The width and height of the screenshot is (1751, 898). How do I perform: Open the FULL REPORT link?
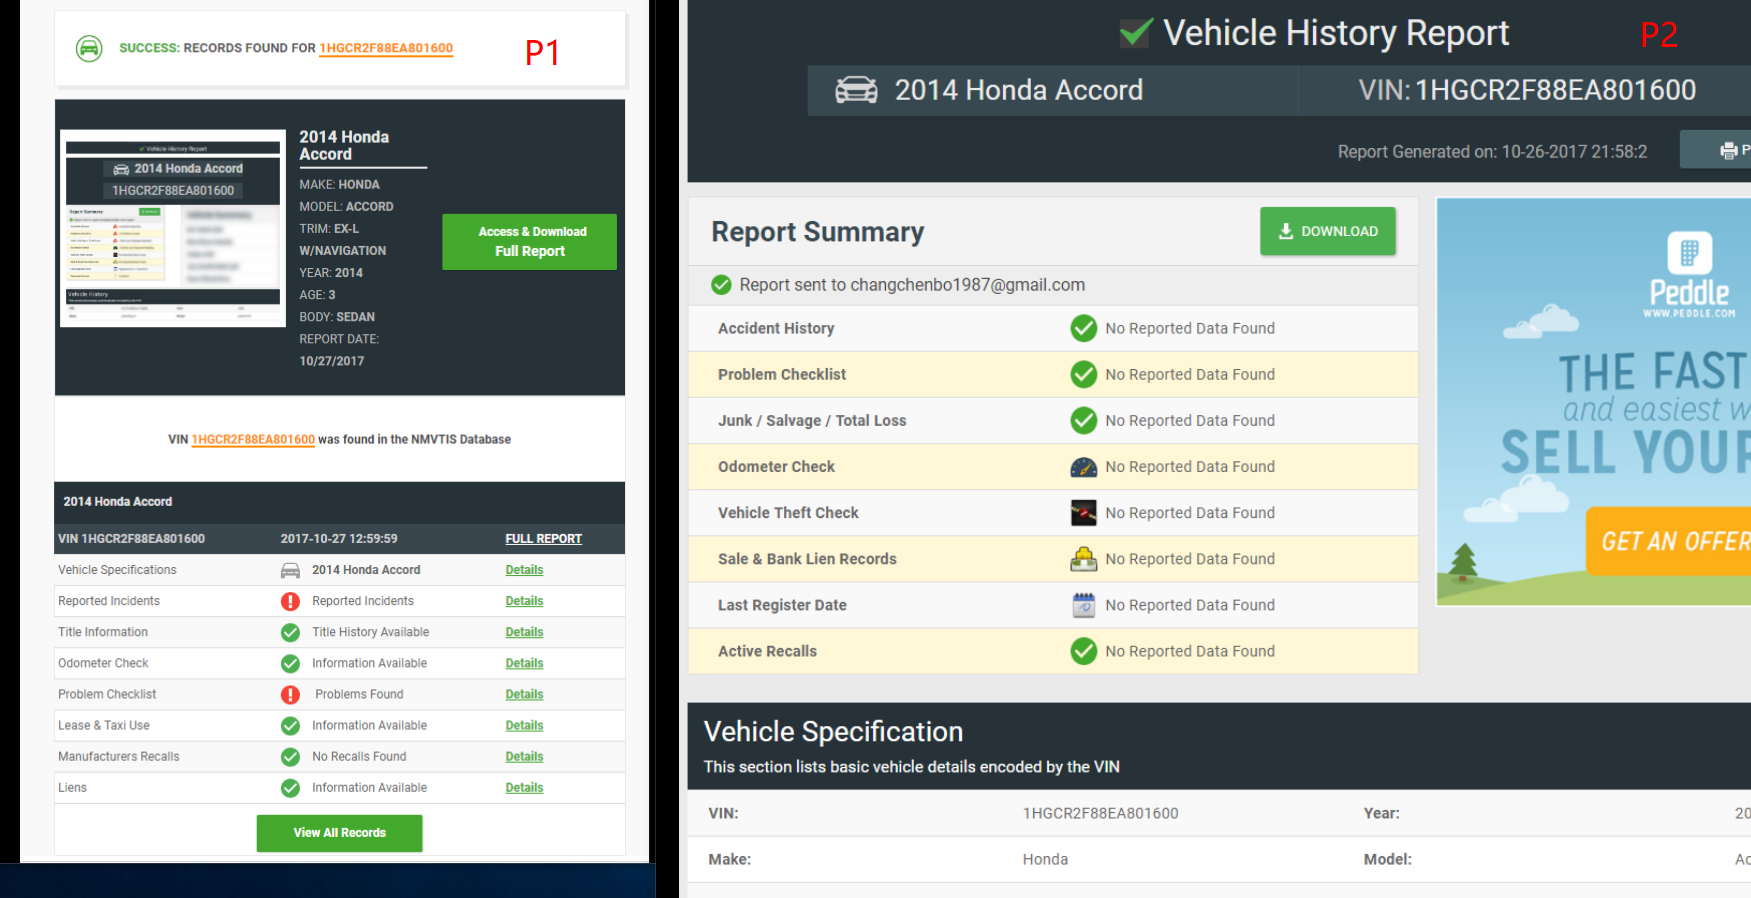543,539
